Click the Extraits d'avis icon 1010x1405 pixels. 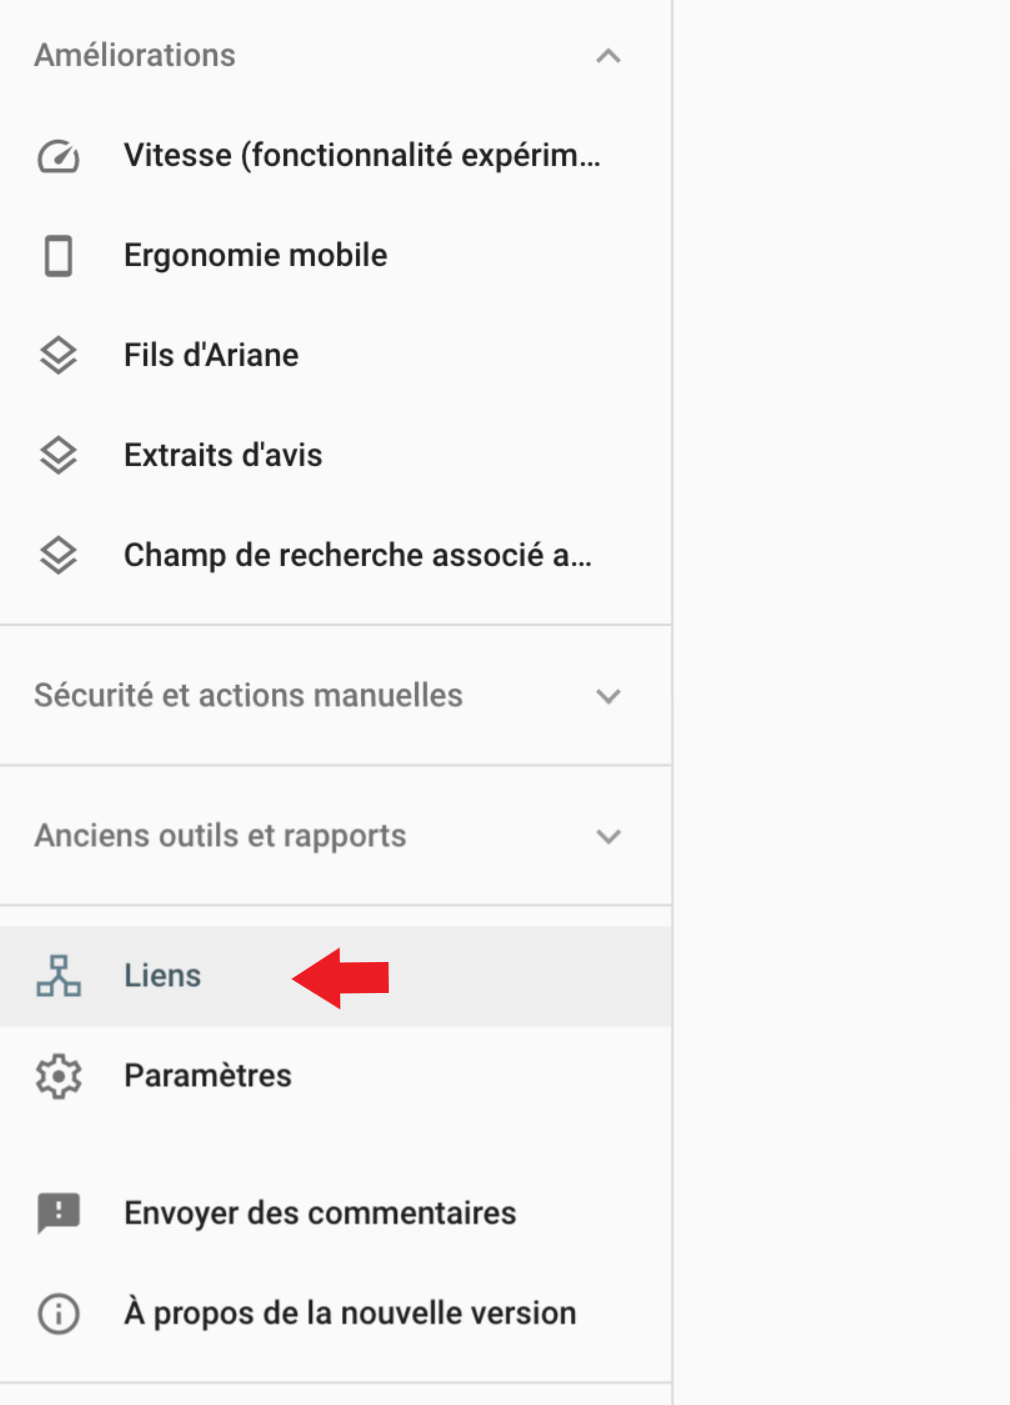click(57, 455)
